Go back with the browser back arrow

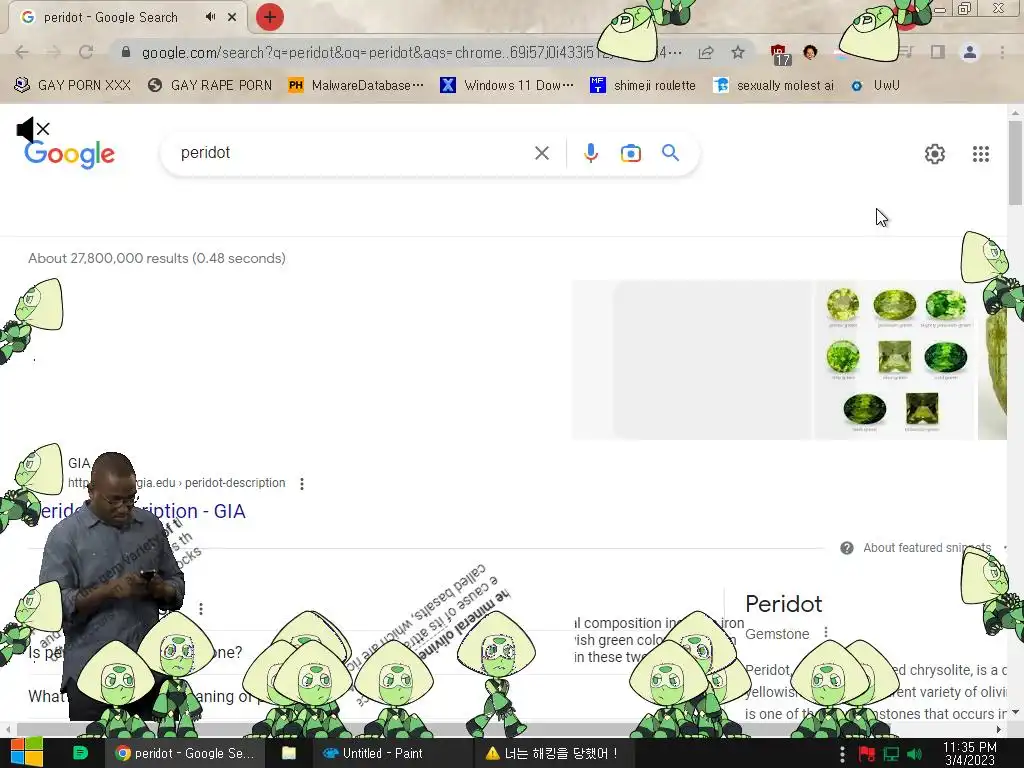[x=22, y=52]
